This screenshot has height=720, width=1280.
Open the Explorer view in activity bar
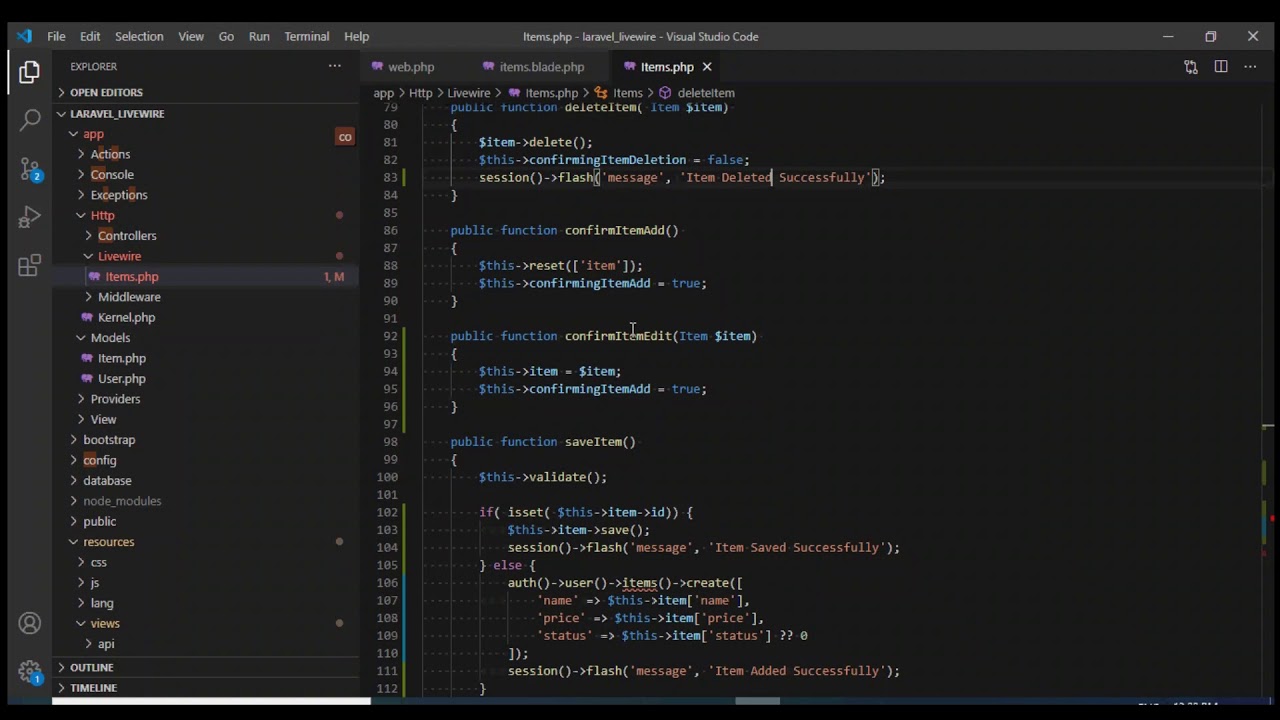click(29, 72)
